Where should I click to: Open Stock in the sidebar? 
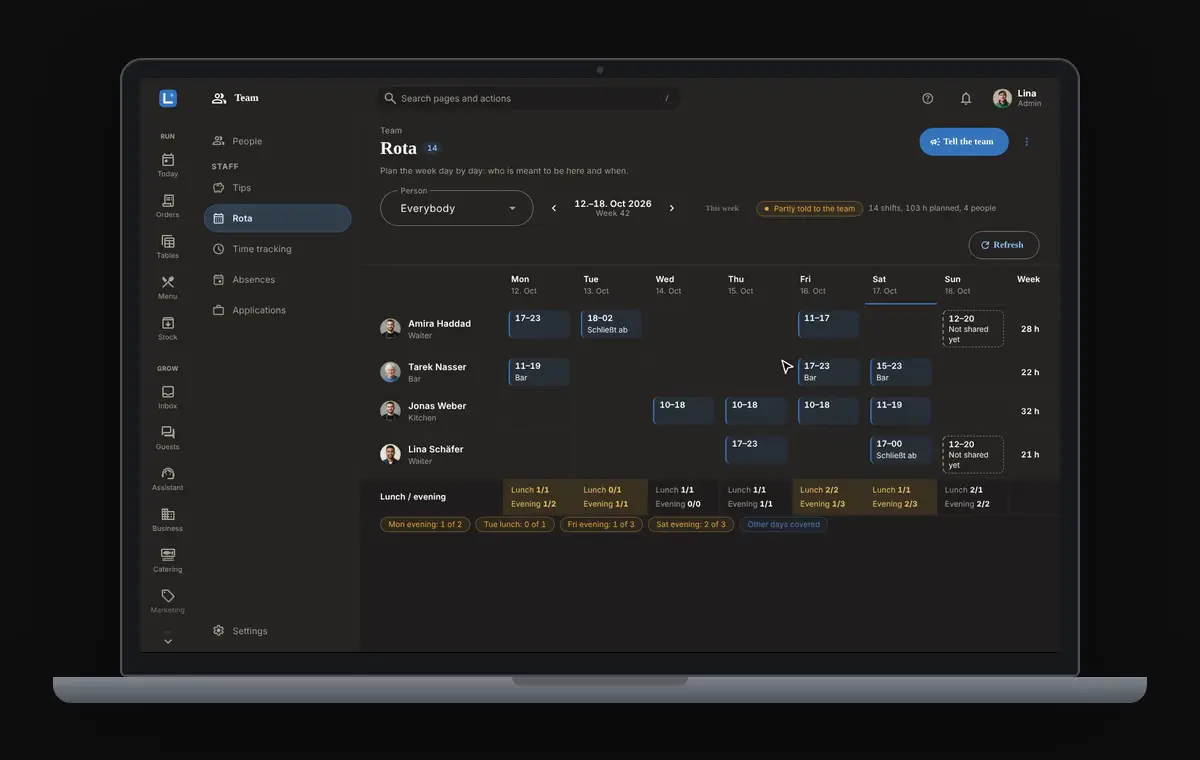pos(167,329)
